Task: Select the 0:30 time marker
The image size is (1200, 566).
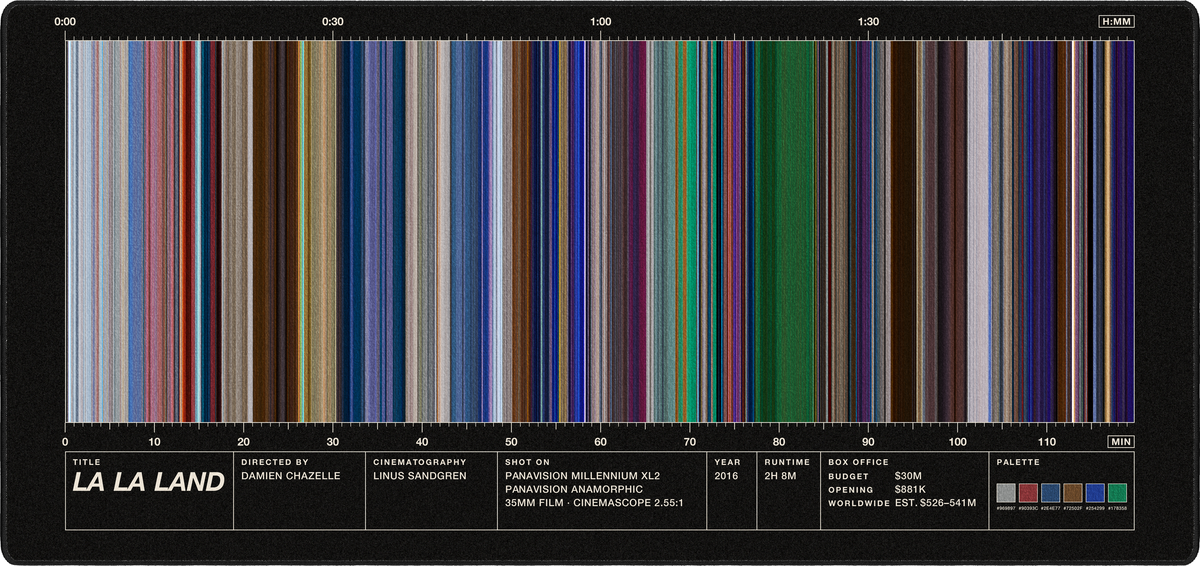Action: (333, 21)
